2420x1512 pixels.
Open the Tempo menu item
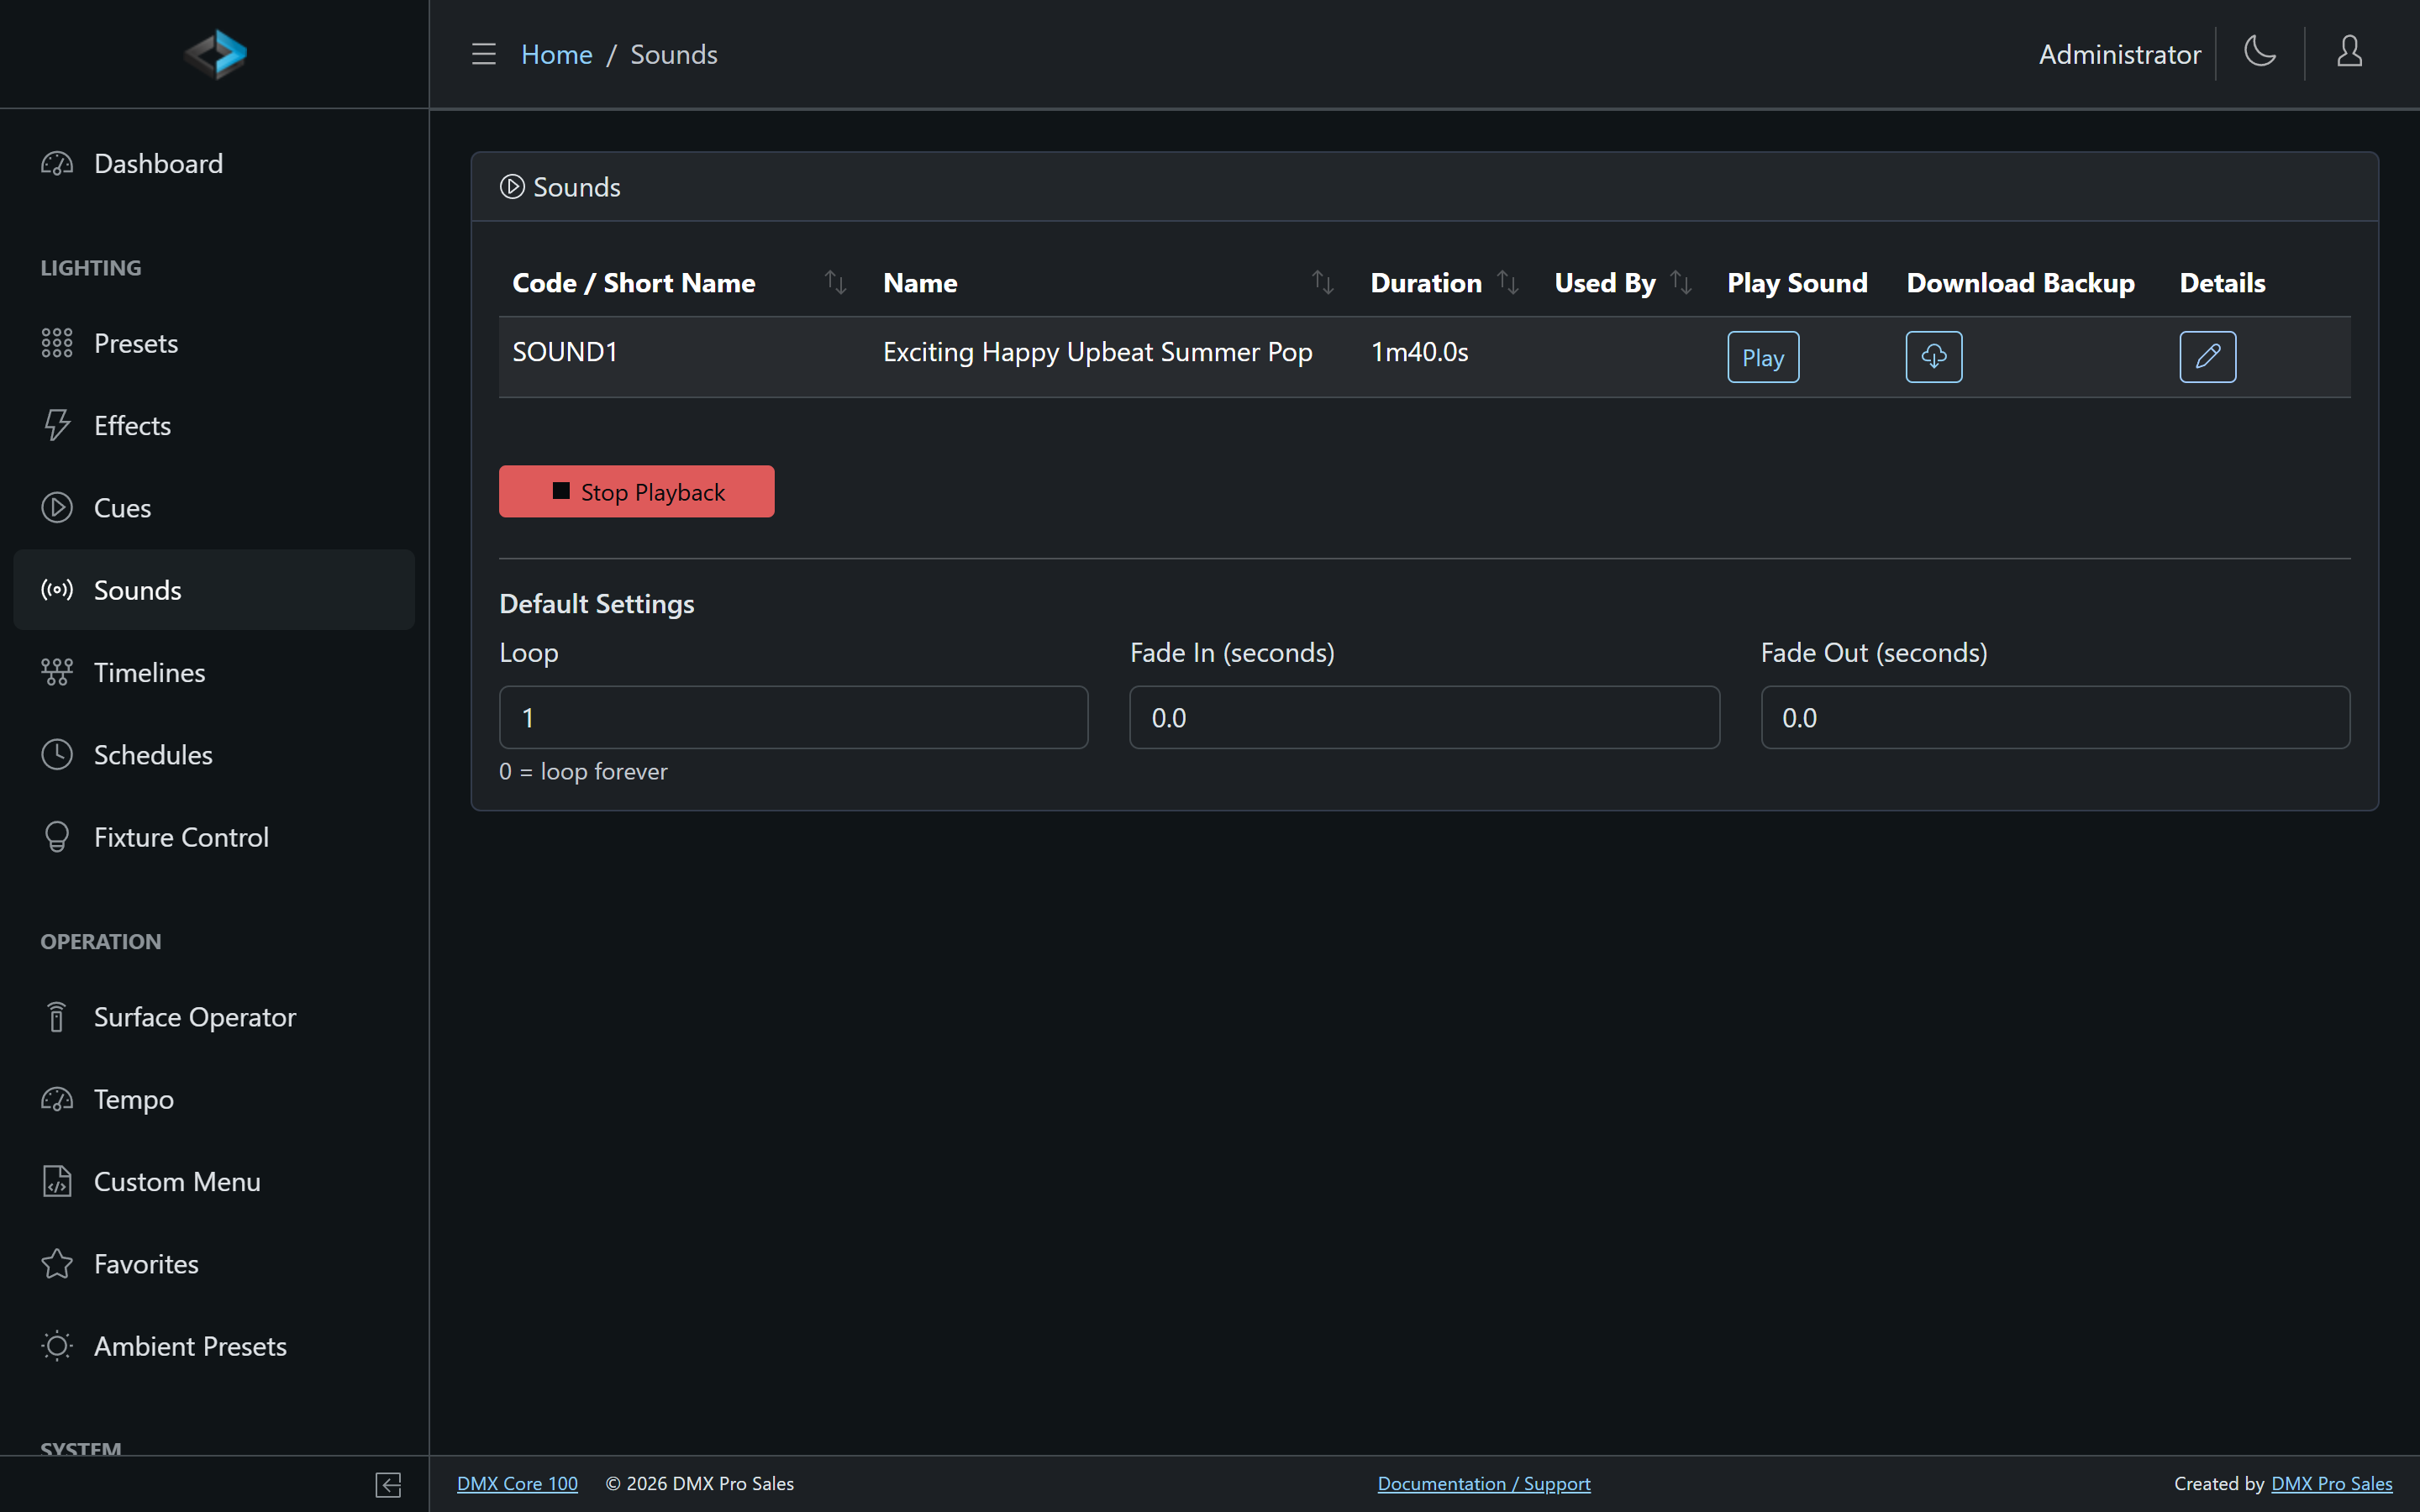214,1099
